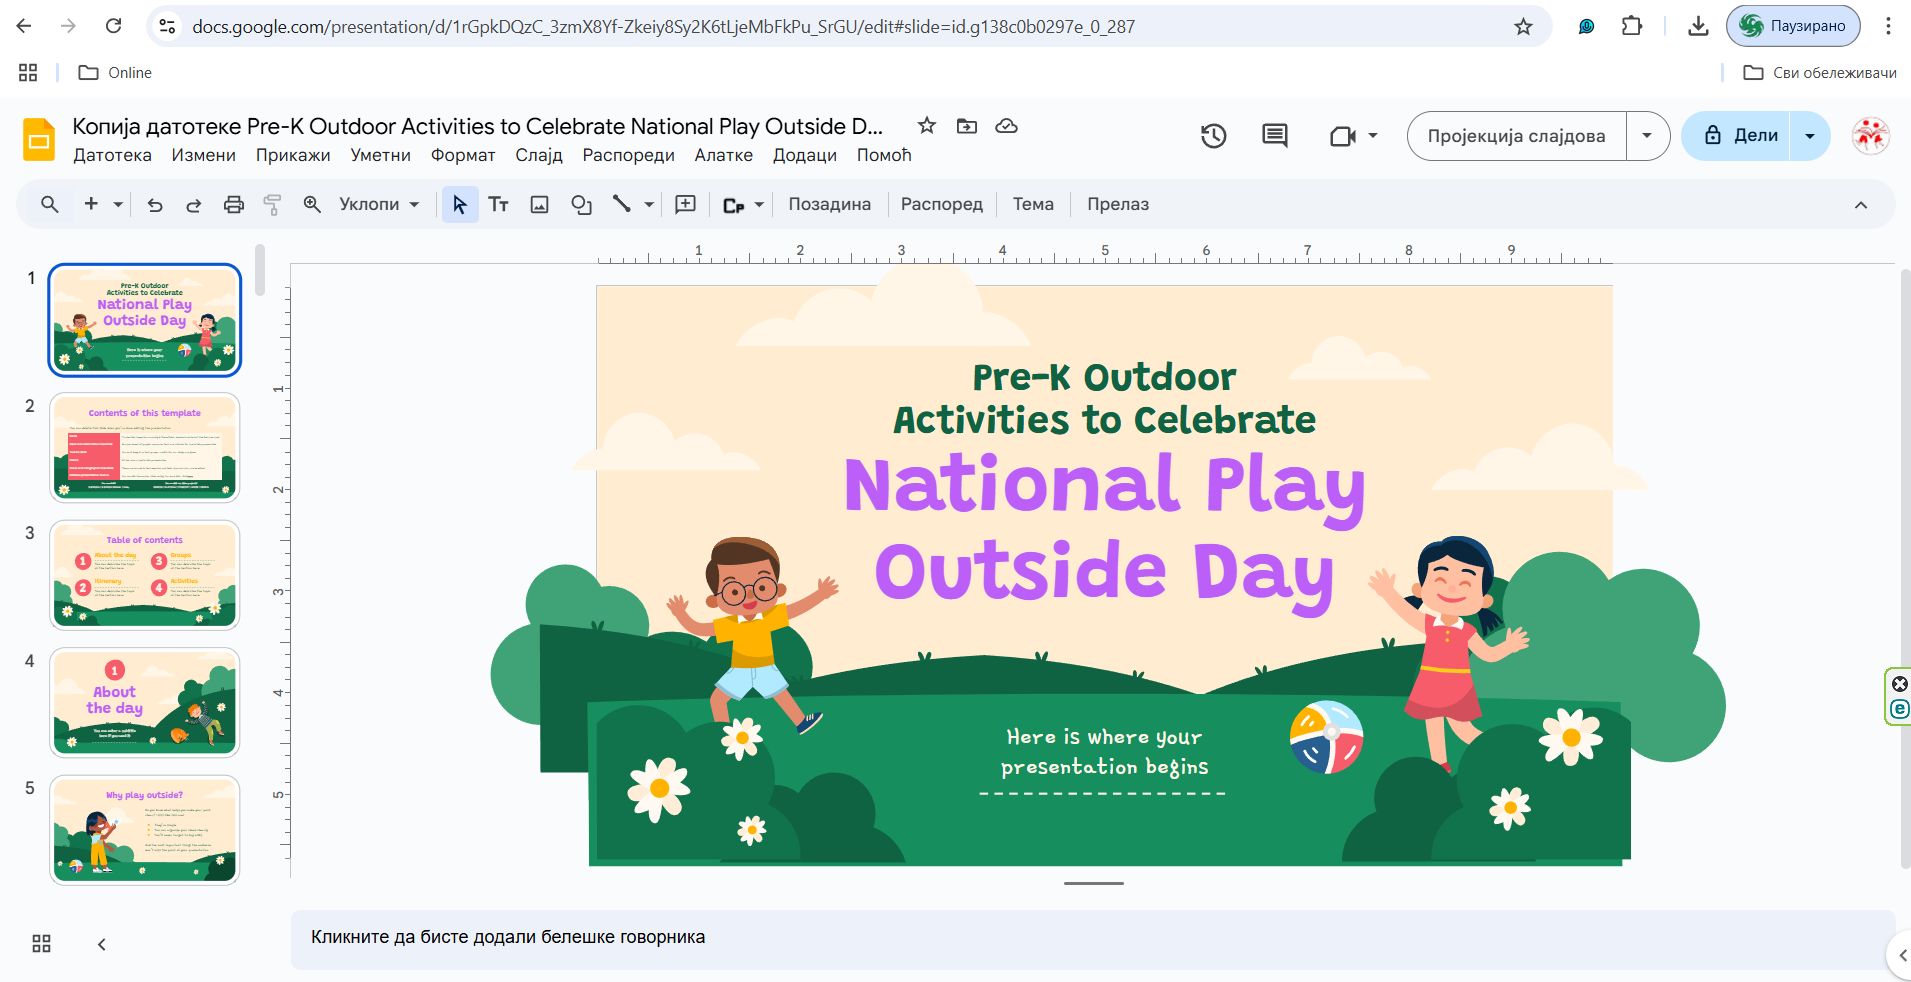
Task: Open the comments panel icon
Action: (1274, 136)
